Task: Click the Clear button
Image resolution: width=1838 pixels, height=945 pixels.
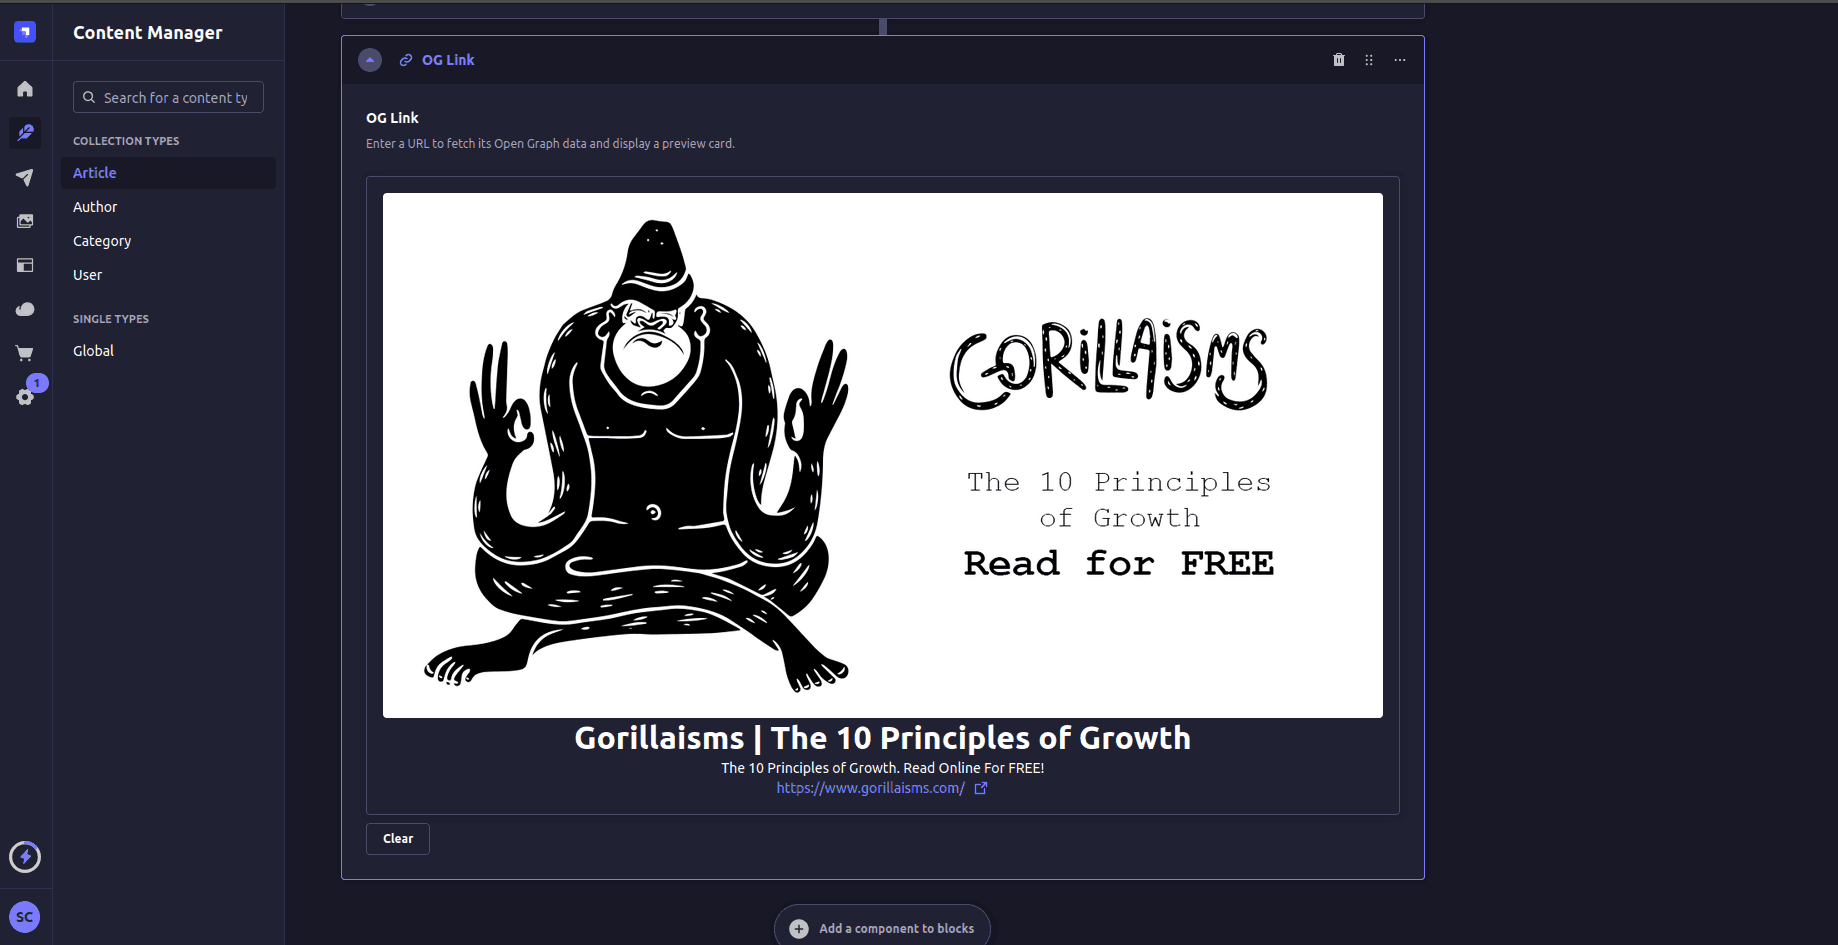Action: click(398, 839)
